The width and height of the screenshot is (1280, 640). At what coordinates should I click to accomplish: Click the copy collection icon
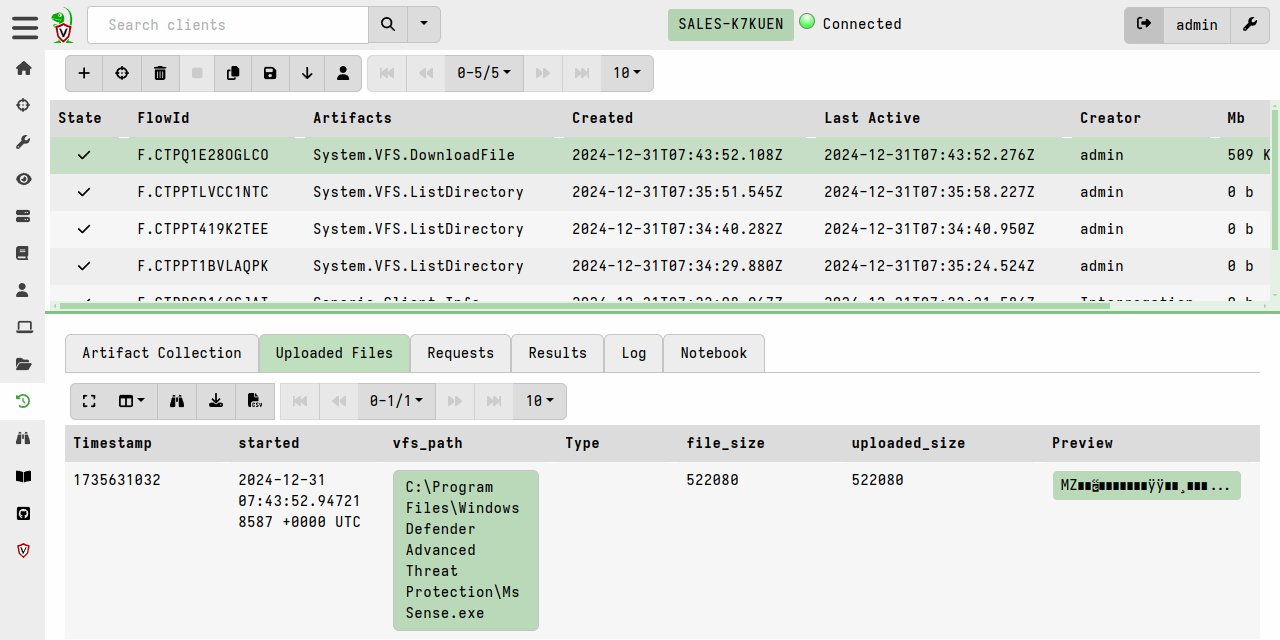tap(233, 73)
